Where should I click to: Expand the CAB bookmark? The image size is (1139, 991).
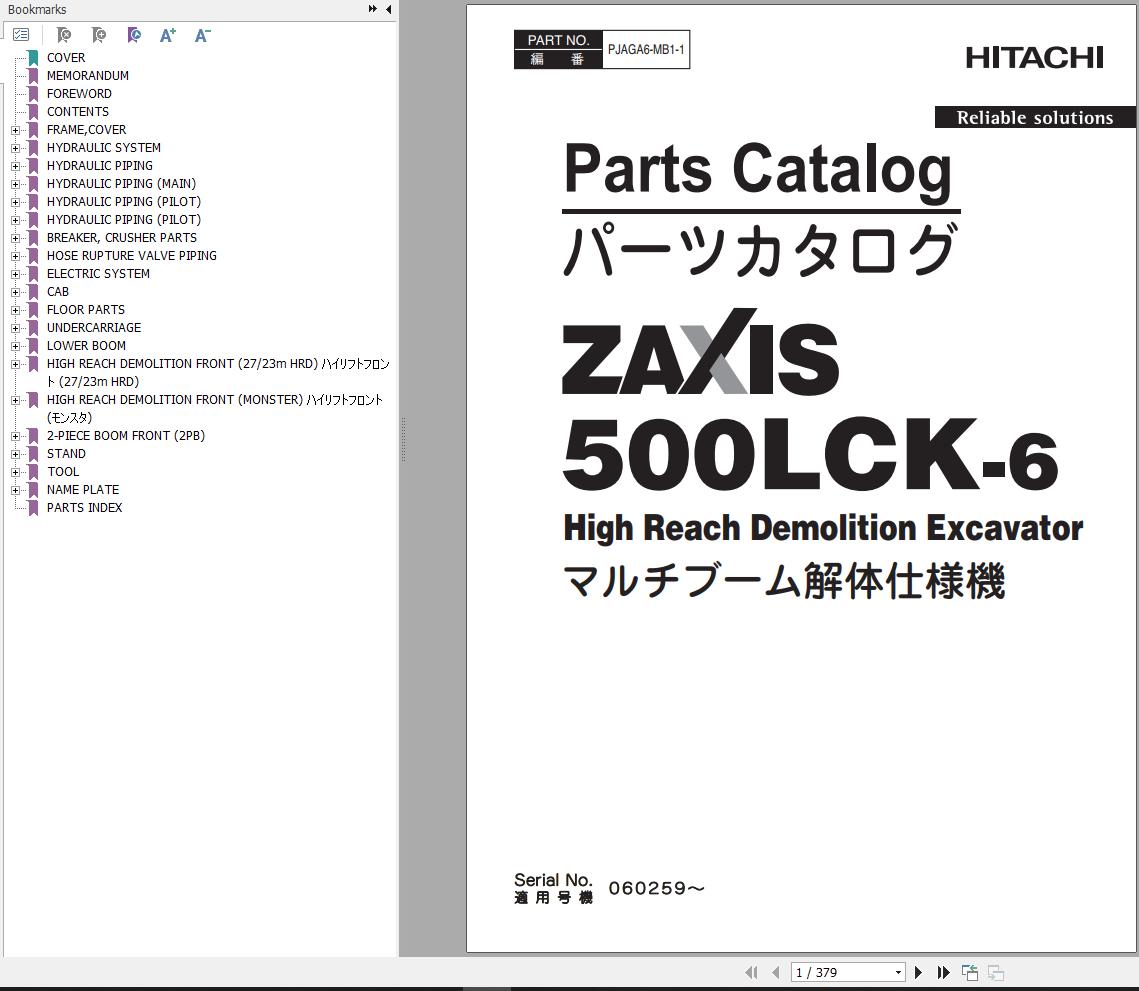tap(15, 292)
